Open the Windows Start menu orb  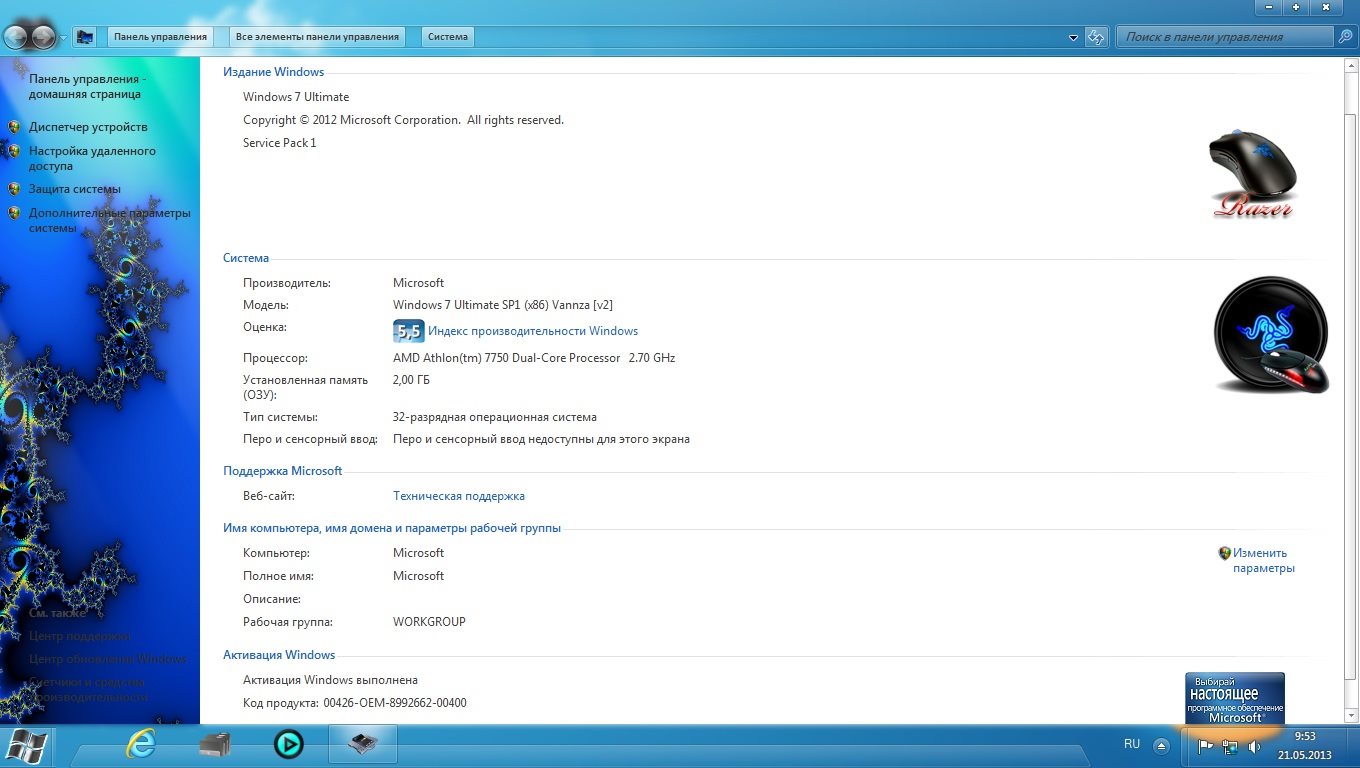(x=26, y=745)
